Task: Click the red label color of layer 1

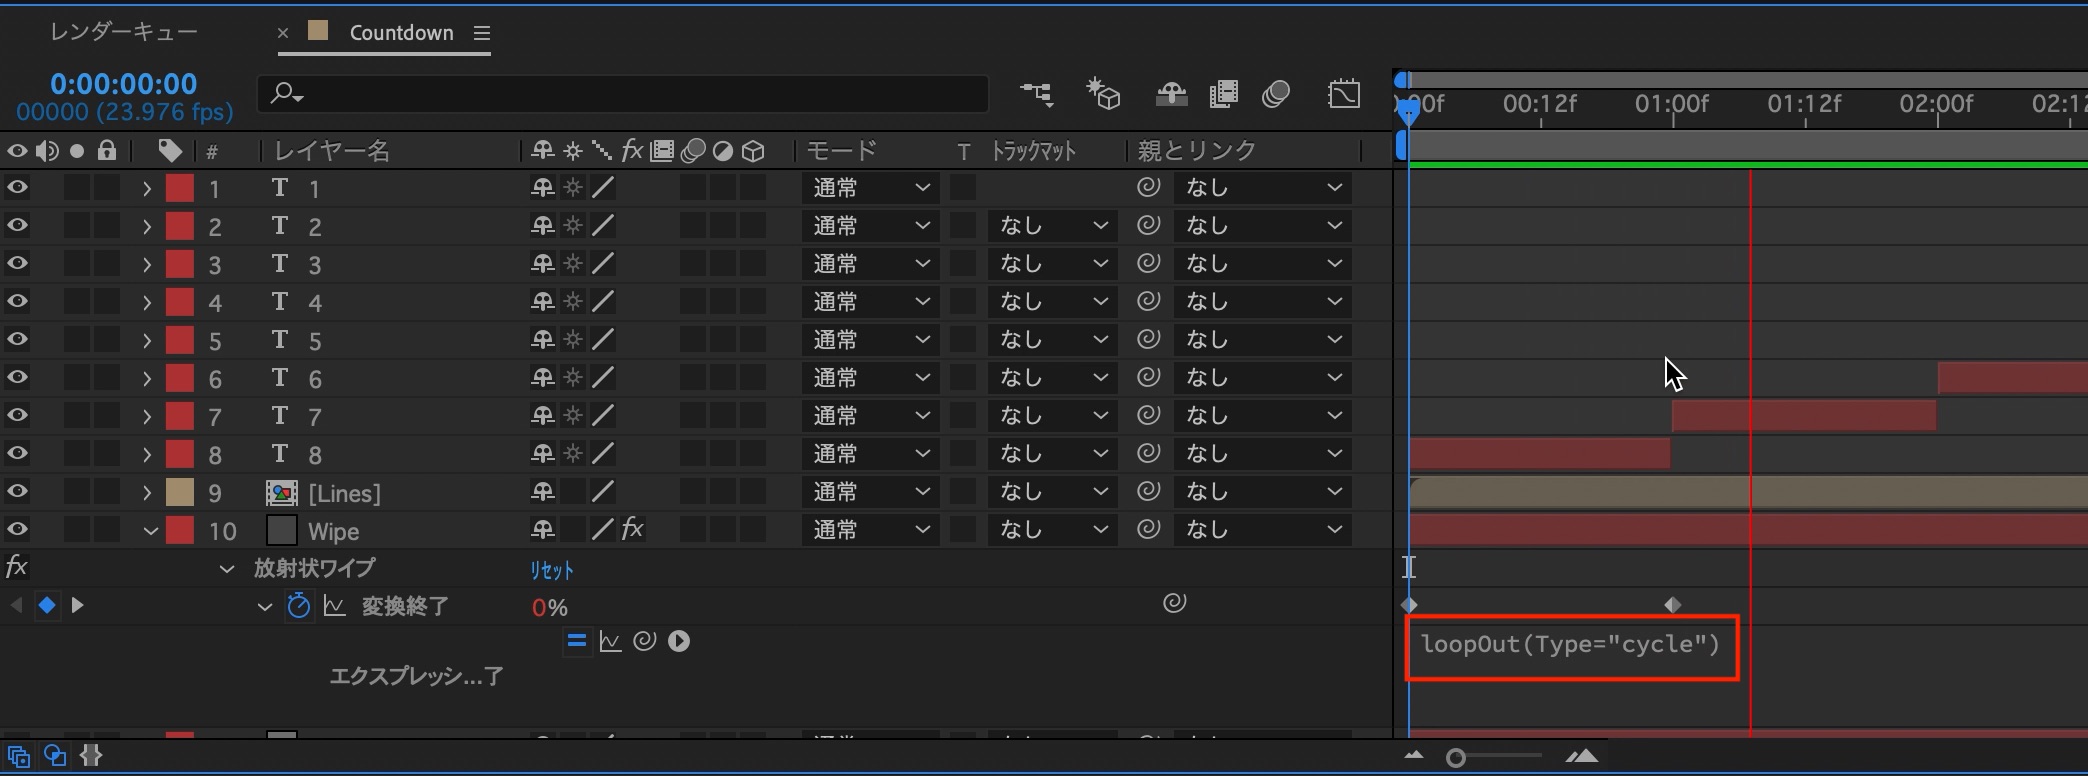Action: coord(179,188)
